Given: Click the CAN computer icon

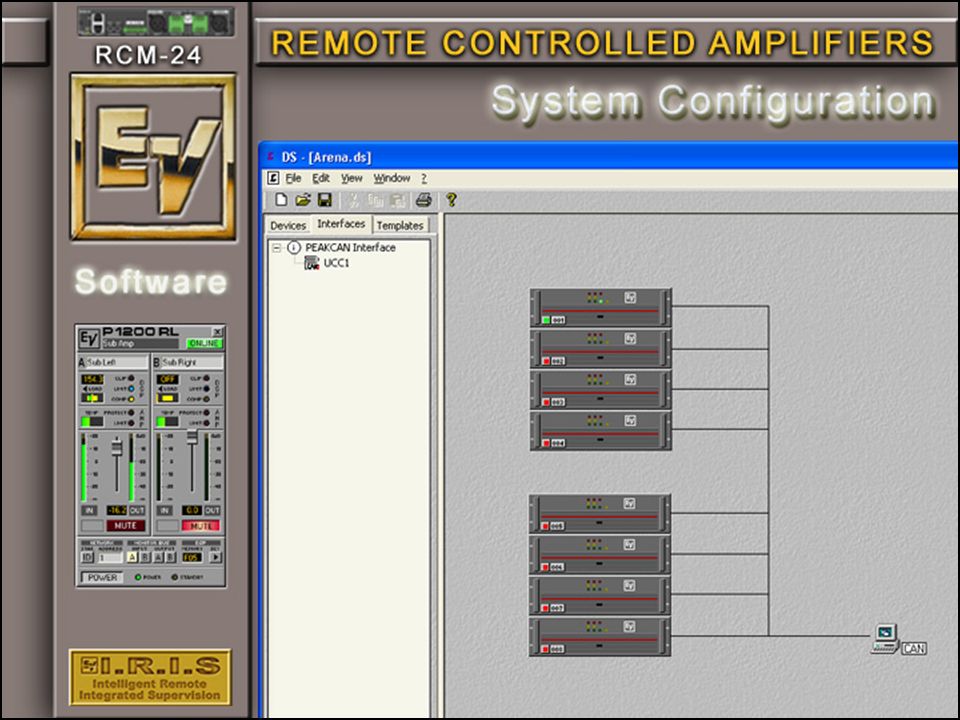Looking at the screenshot, I should (885, 639).
